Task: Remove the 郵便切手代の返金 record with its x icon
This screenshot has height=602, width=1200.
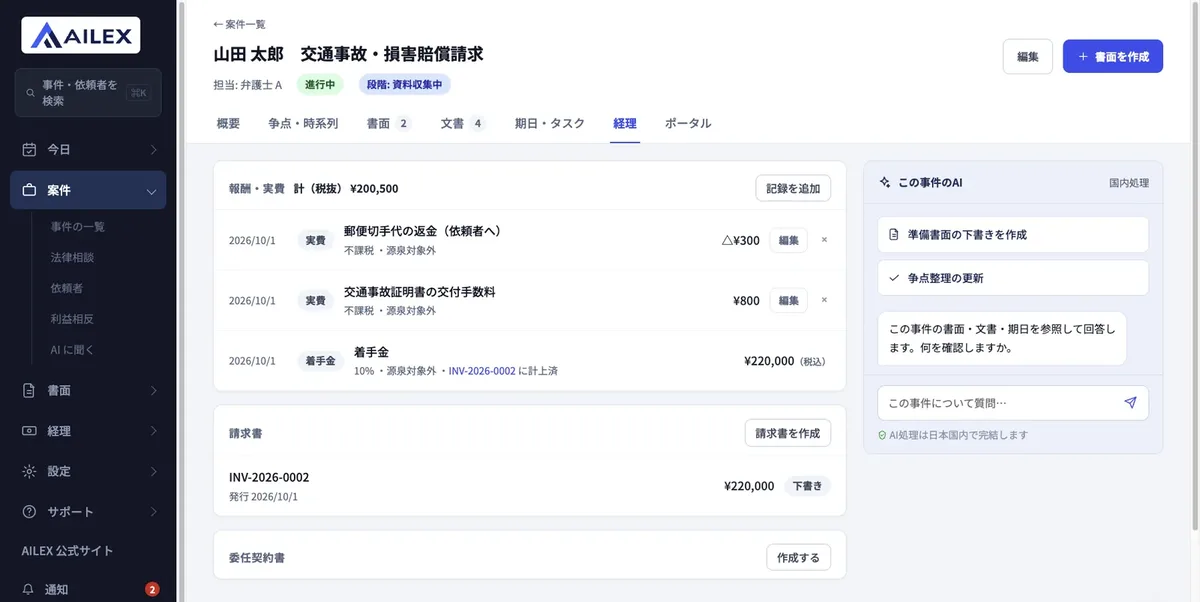Action: [x=824, y=240]
